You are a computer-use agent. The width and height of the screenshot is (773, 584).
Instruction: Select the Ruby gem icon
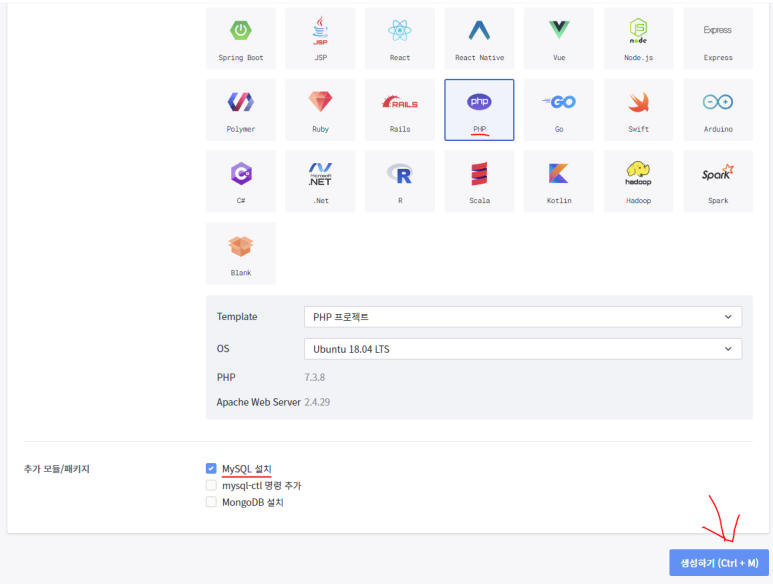(320, 102)
